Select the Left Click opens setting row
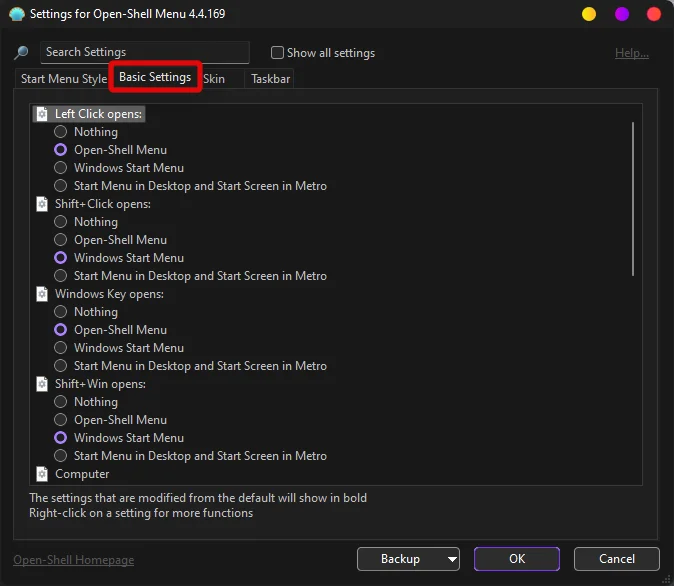The image size is (674, 586). [x=89, y=114]
